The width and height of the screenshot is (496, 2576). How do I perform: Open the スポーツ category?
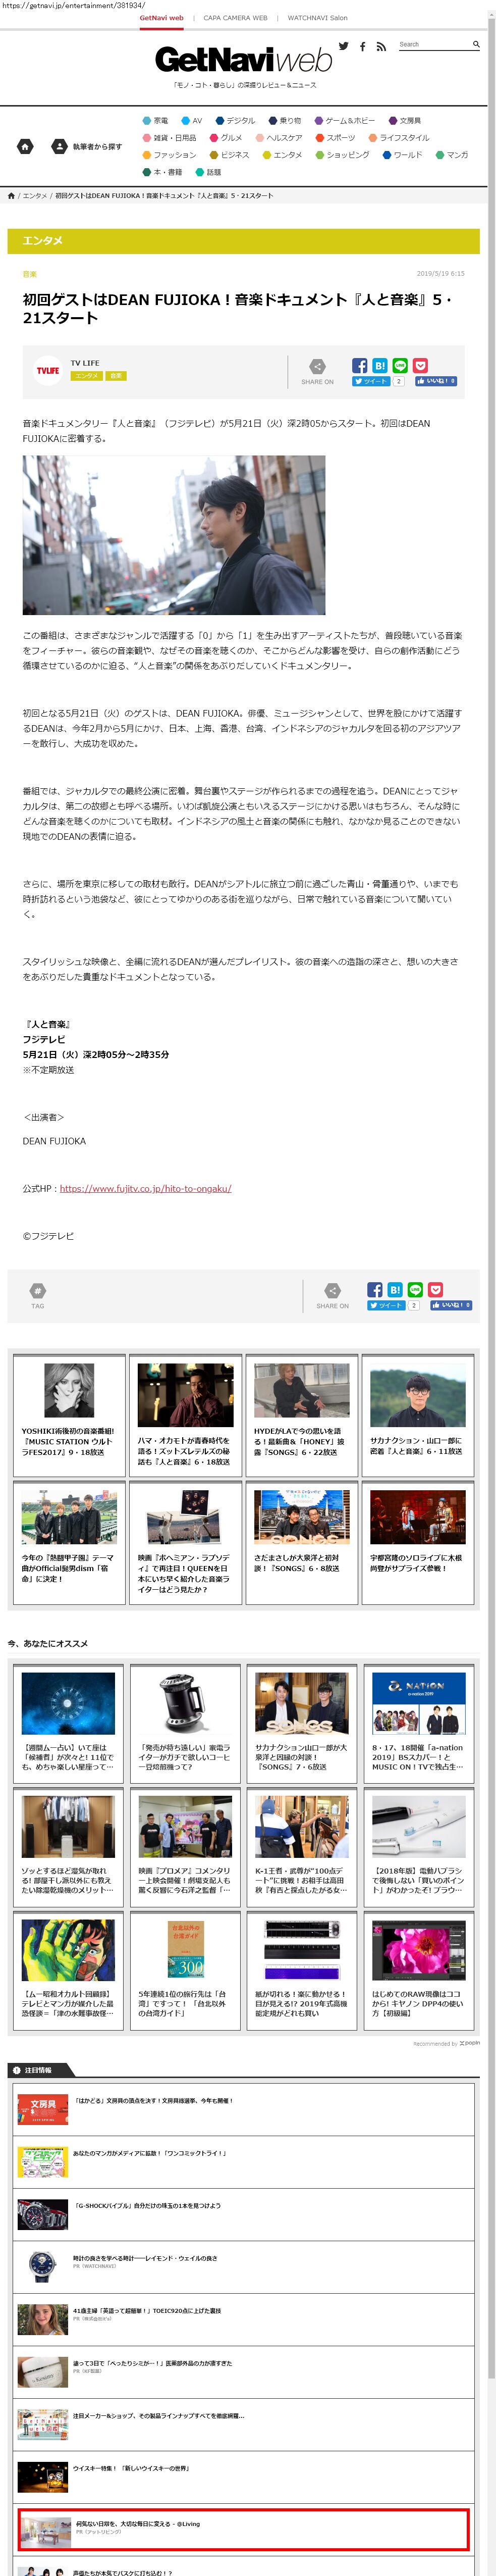(336, 138)
